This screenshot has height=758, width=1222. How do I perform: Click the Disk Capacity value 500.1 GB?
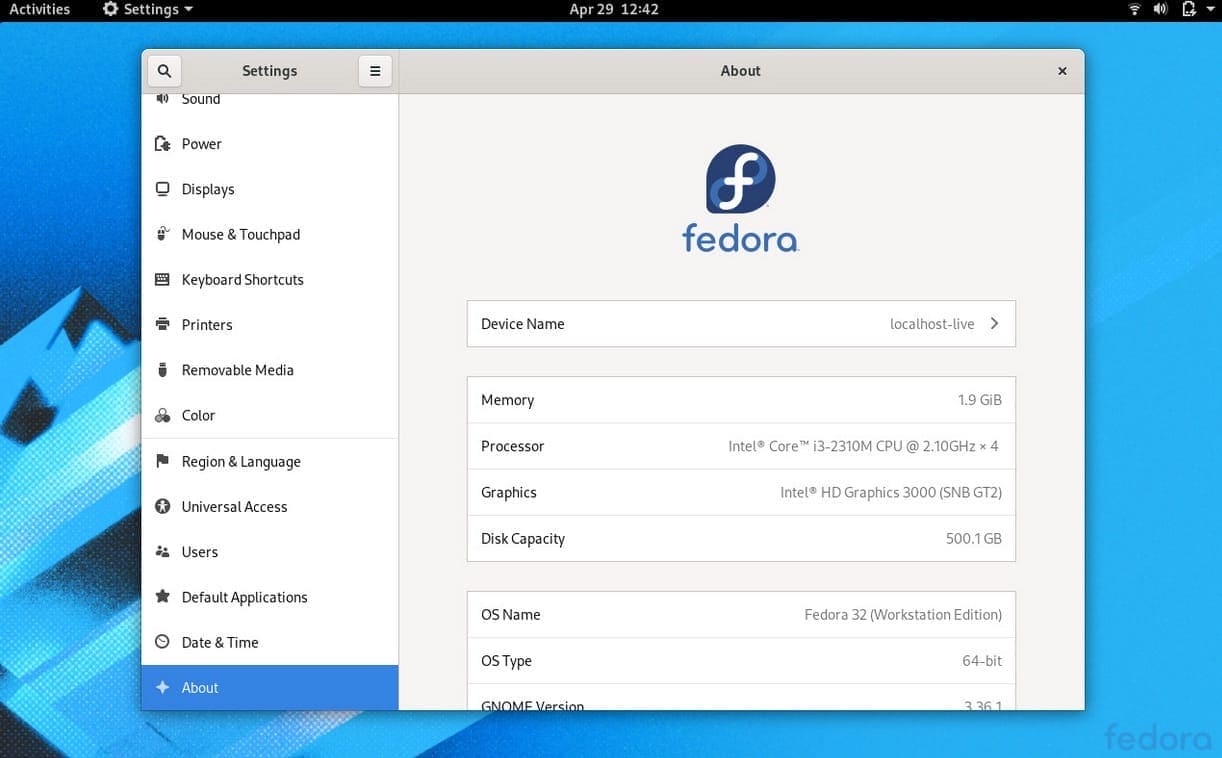974,538
